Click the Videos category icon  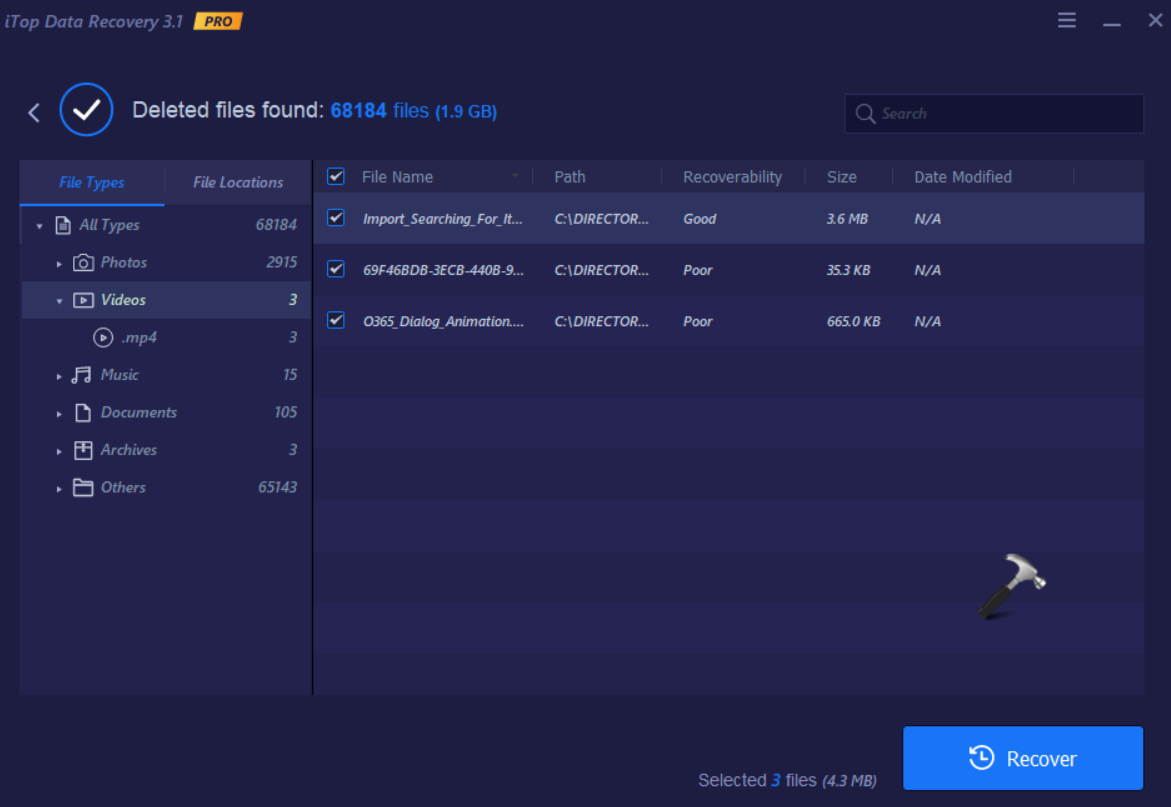coord(83,300)
